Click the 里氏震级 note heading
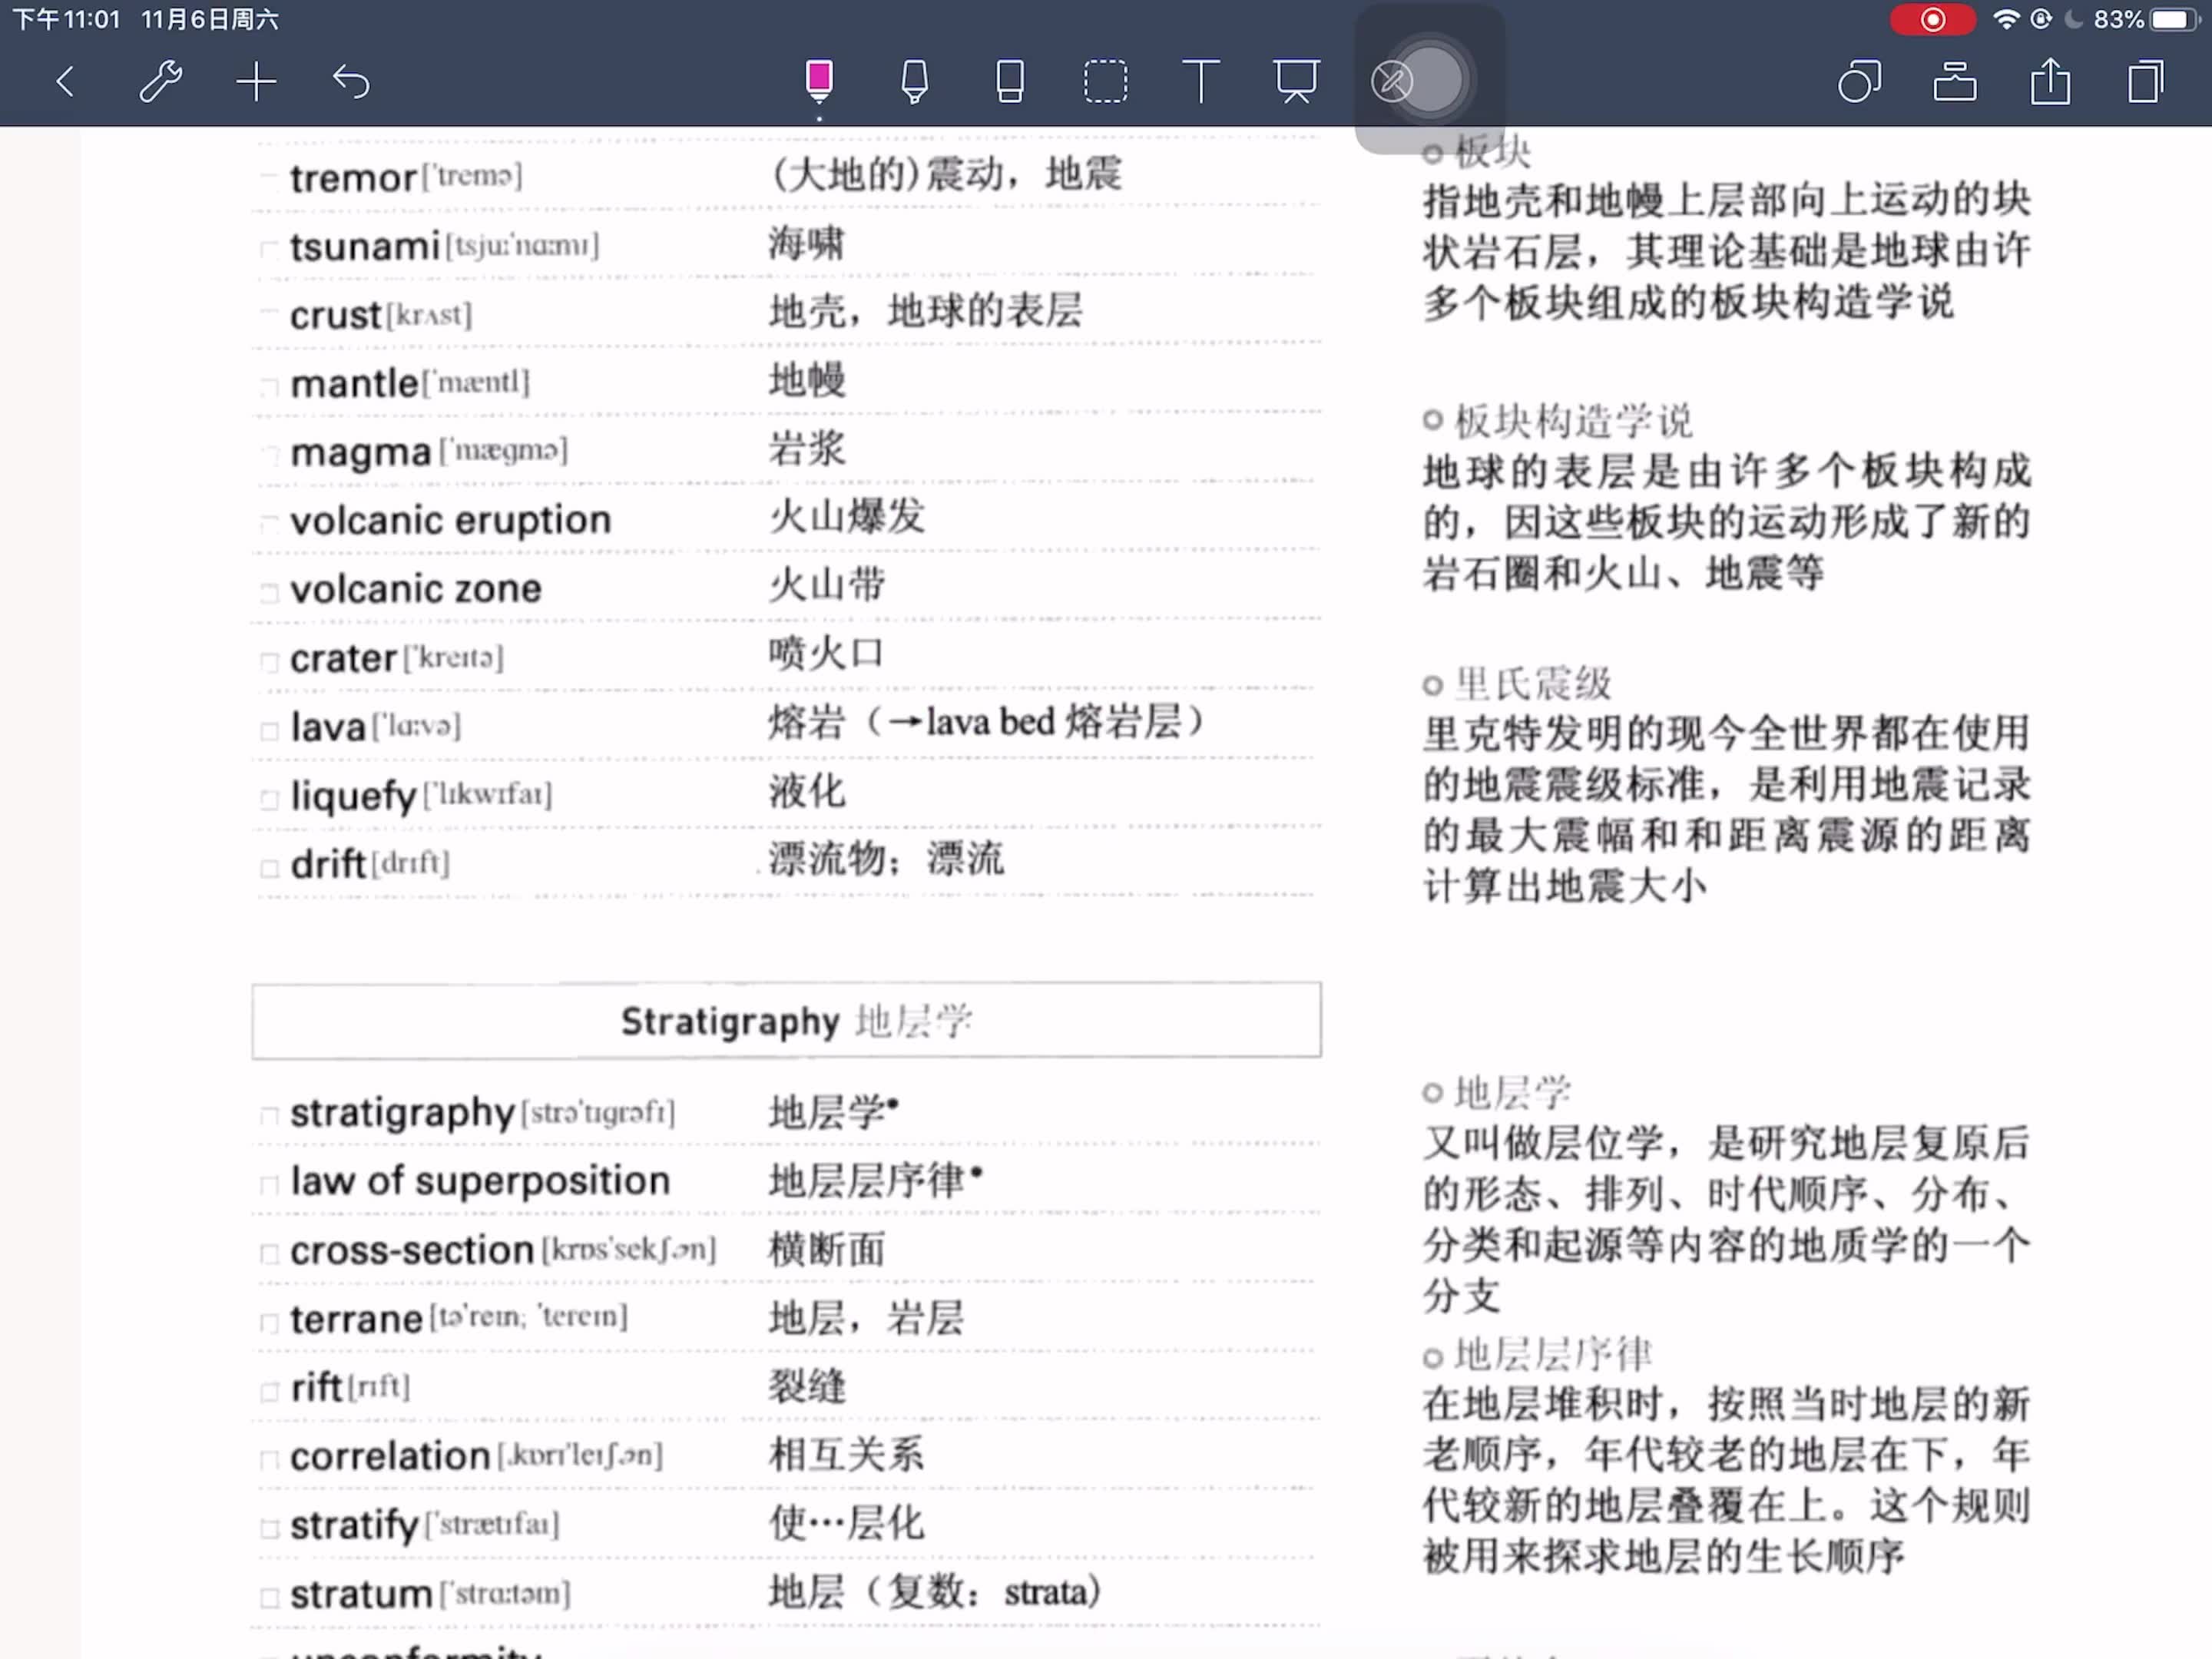2212x1659 pixels. 1532,684
